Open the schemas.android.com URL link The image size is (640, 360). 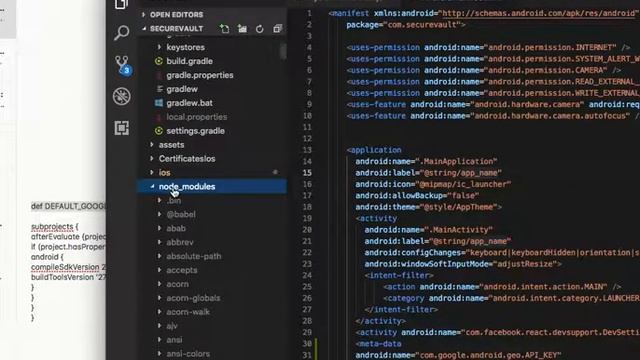coord(539,13)
